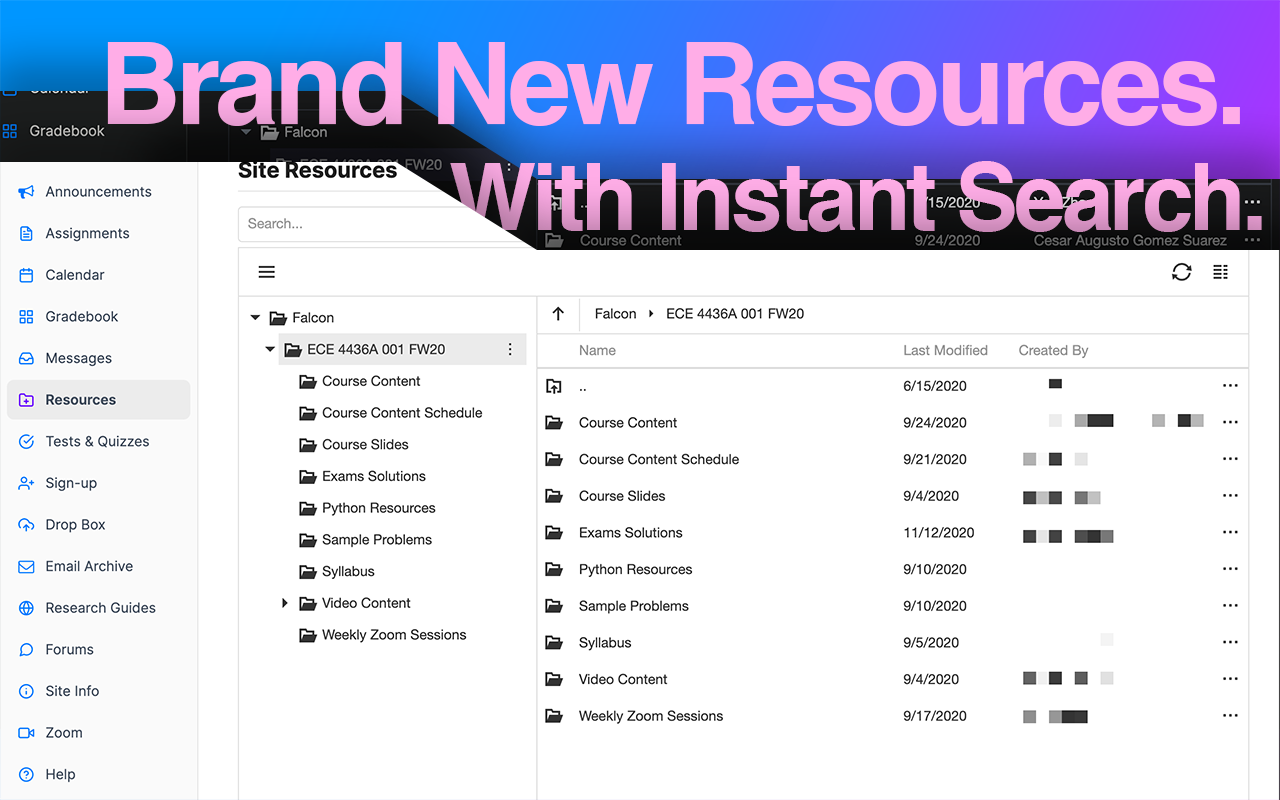Select Weekly Zoom Sessions in the folder tree
This screenshot has width=1280, height=800.
tap(394, 635)
